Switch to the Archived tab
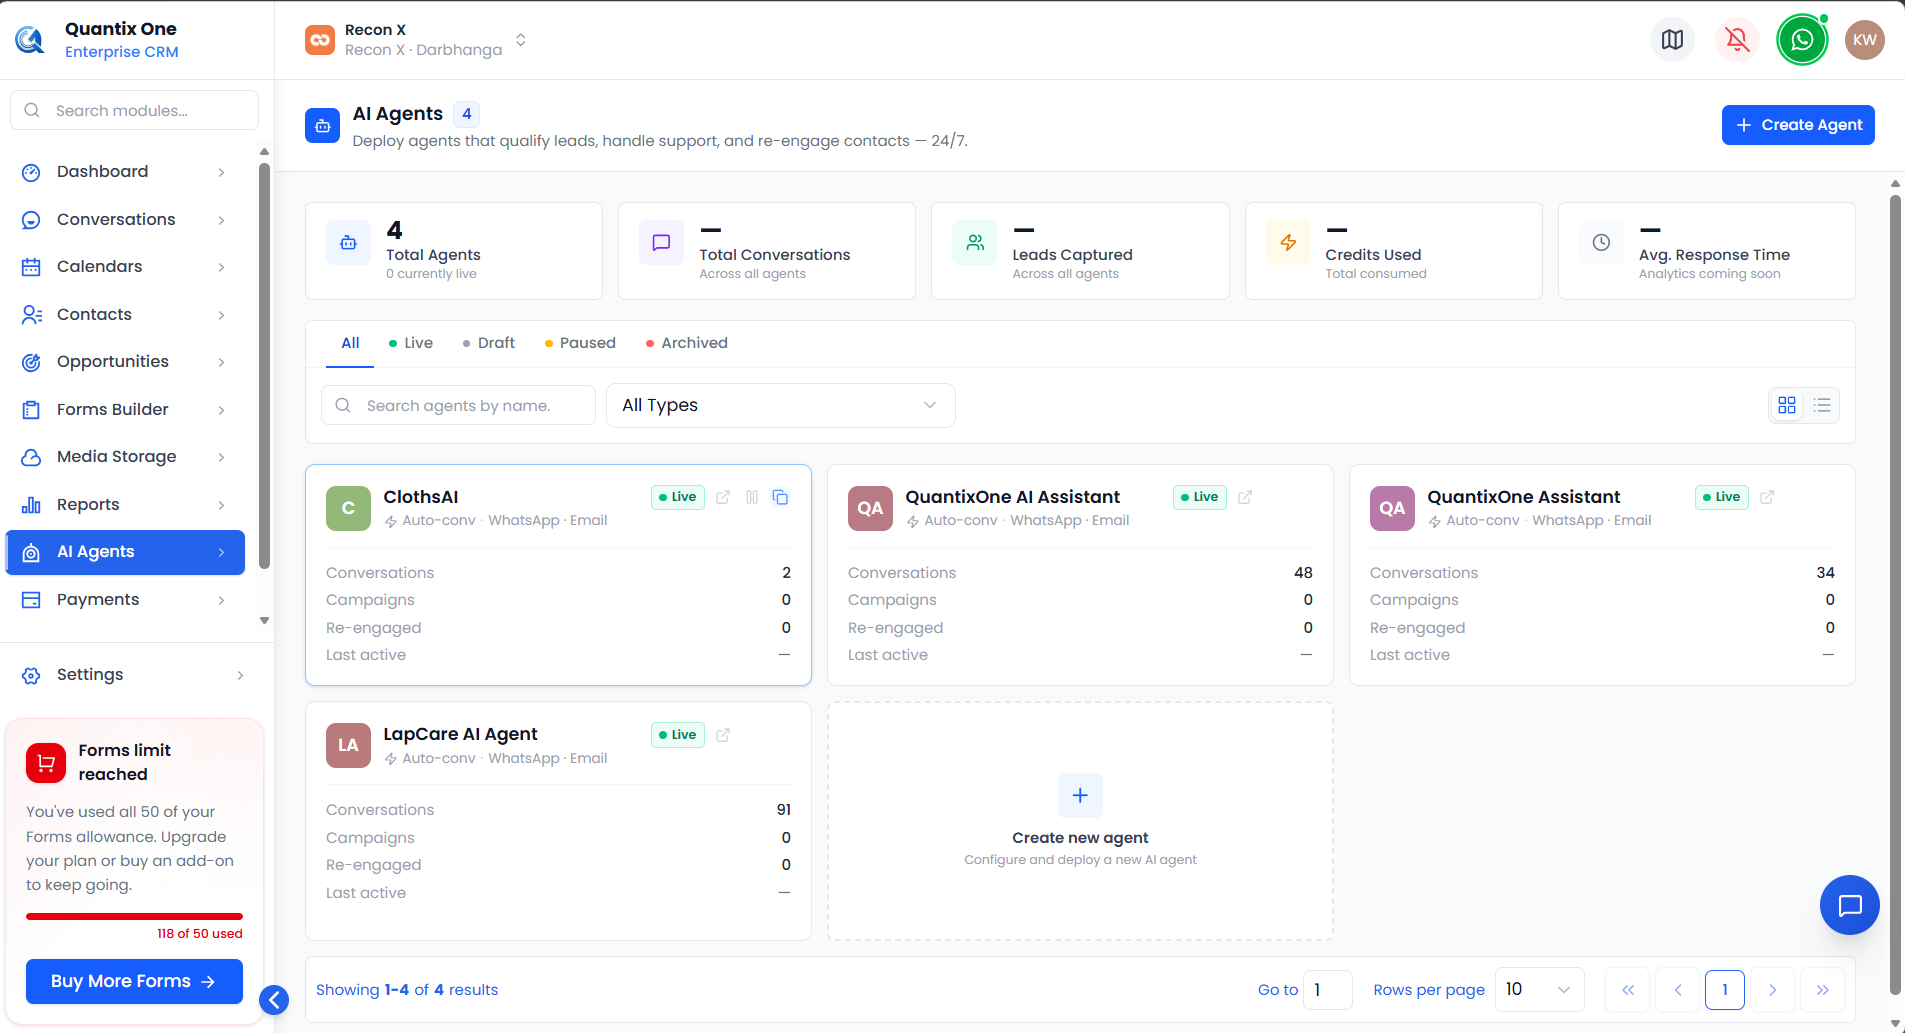1905x1033 pixels. (687, 343)
